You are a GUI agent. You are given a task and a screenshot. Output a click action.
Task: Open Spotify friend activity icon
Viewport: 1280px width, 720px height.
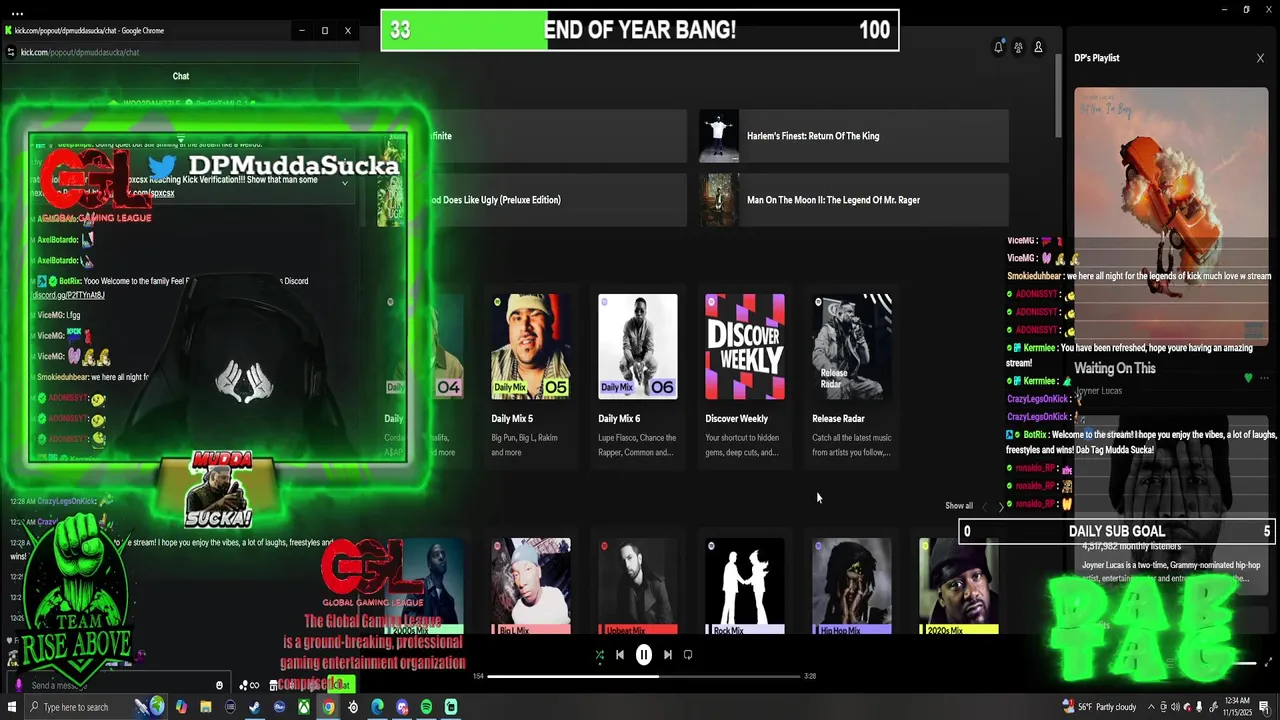coord(1018,47)
